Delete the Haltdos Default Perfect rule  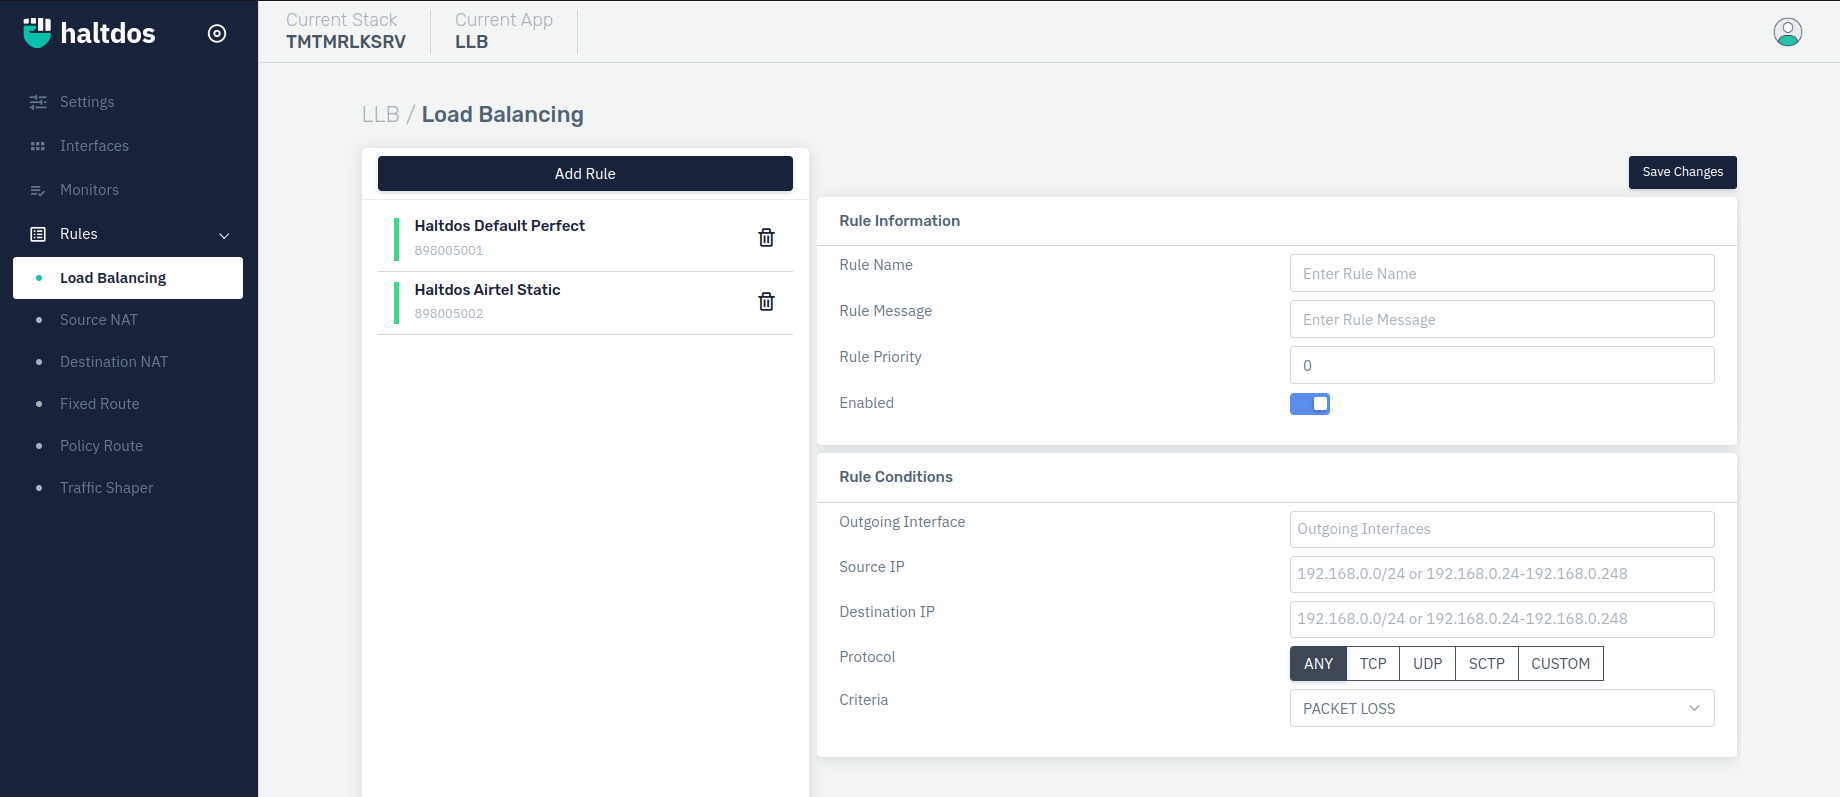click(x=766, y=237)
